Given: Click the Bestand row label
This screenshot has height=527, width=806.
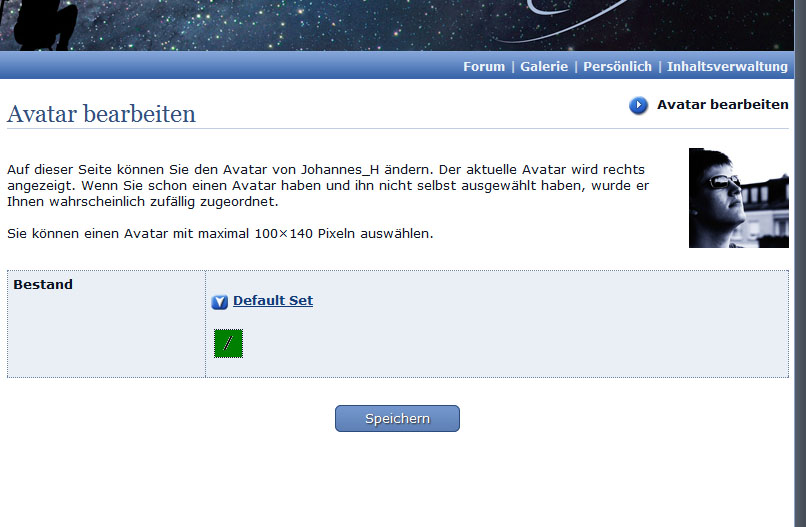Looking at the screenshot, I should pyautogui.click(x=43, y=284).
